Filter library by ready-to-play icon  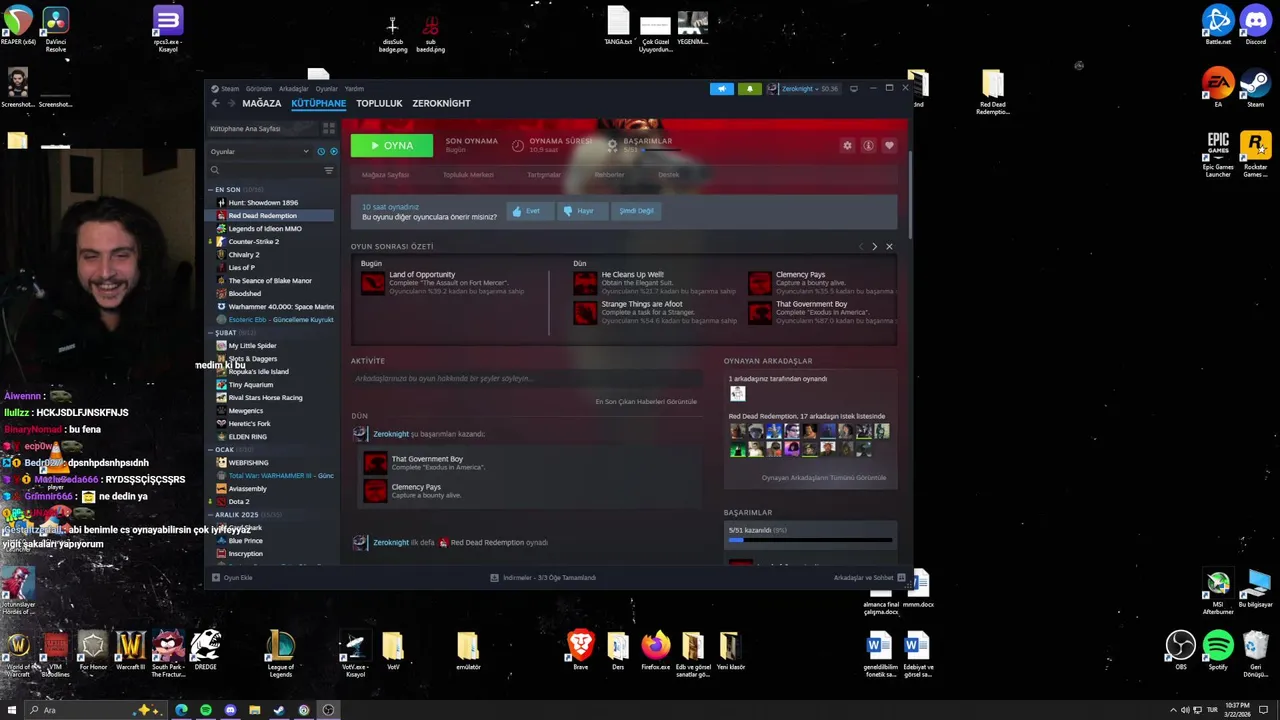coord(333,151)
